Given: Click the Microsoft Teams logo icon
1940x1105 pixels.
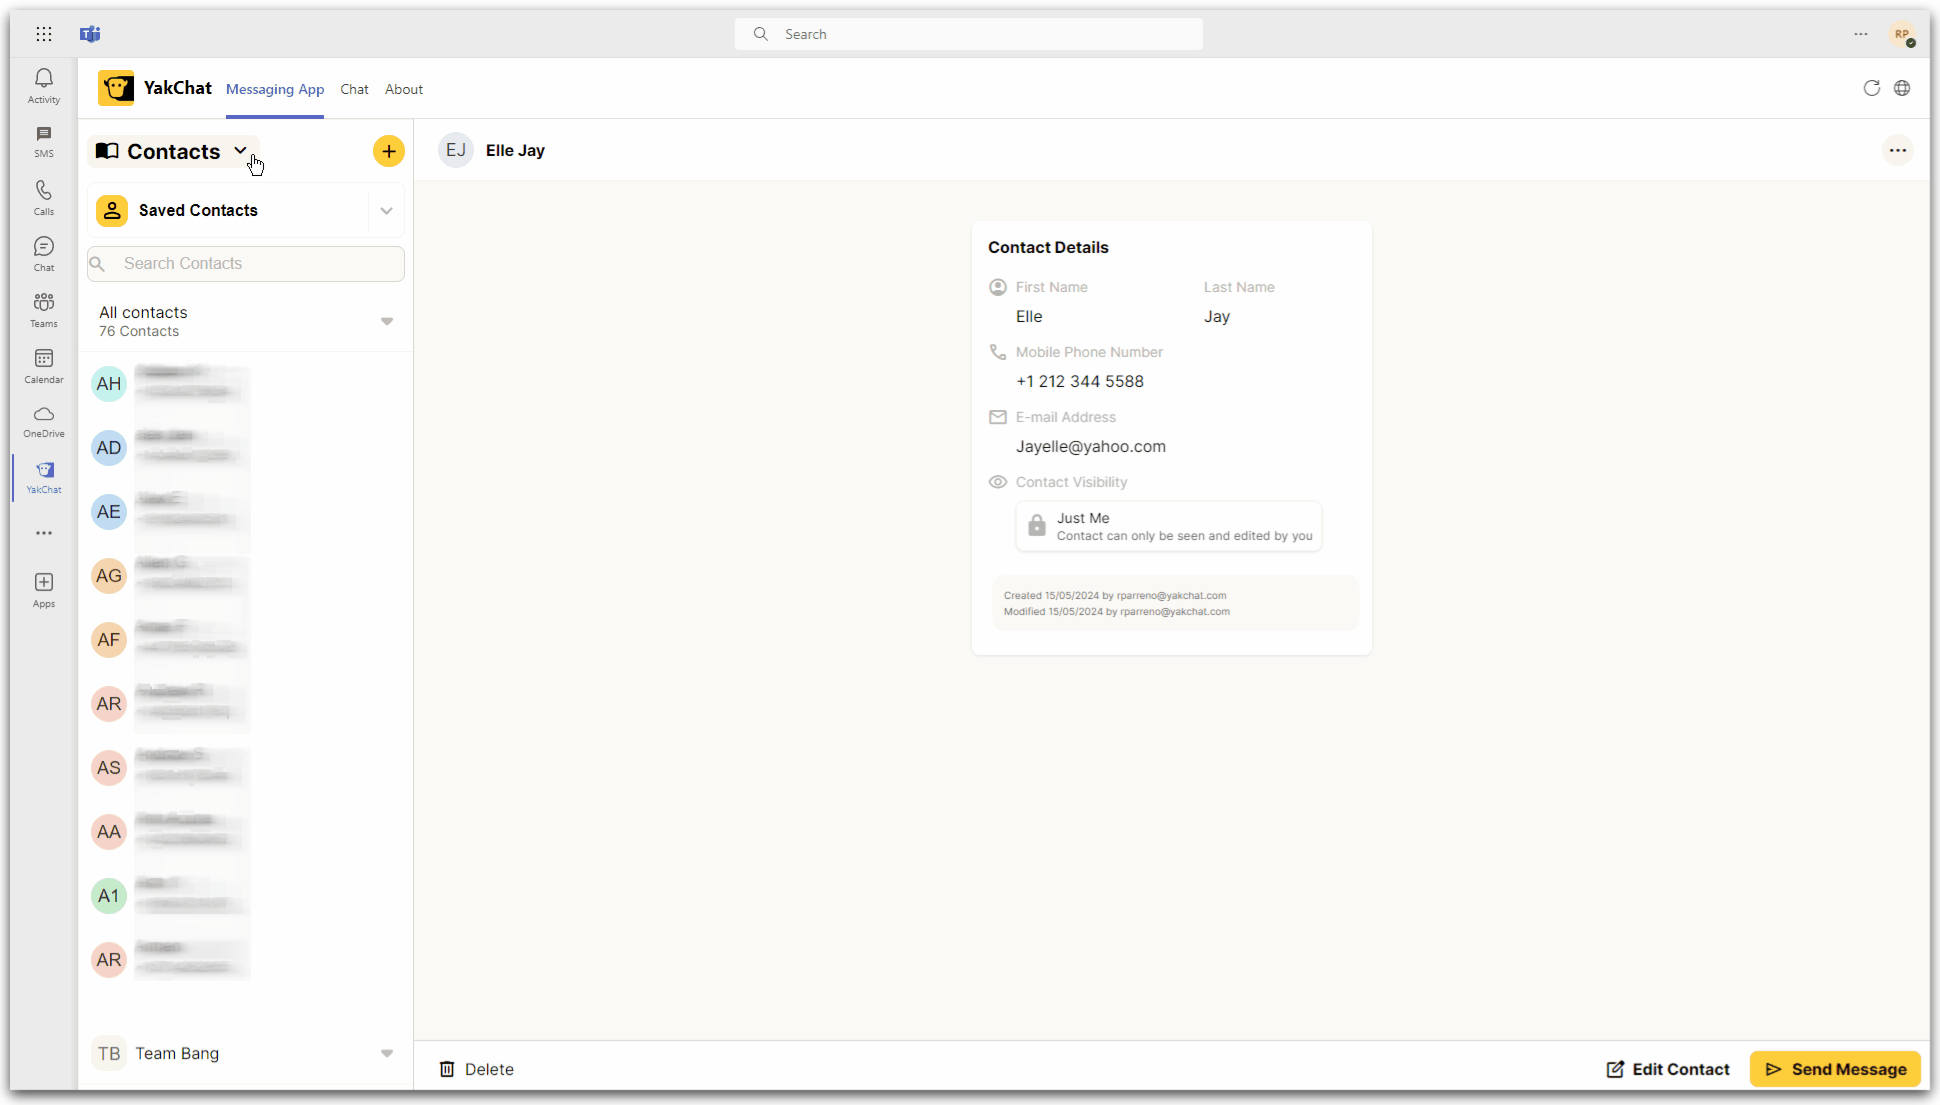Looking at the screenshot, I should (x=90, y=34).
